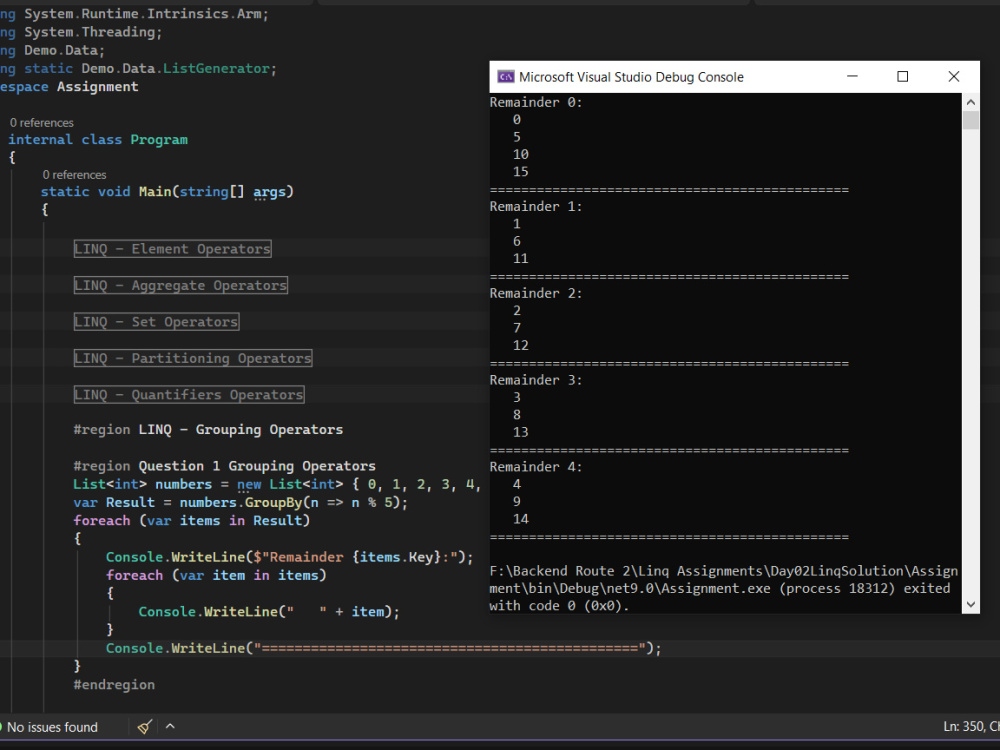
Task: Click '#region LINQ - Grouping Operators' line
Action: click(x=208, y=430)
